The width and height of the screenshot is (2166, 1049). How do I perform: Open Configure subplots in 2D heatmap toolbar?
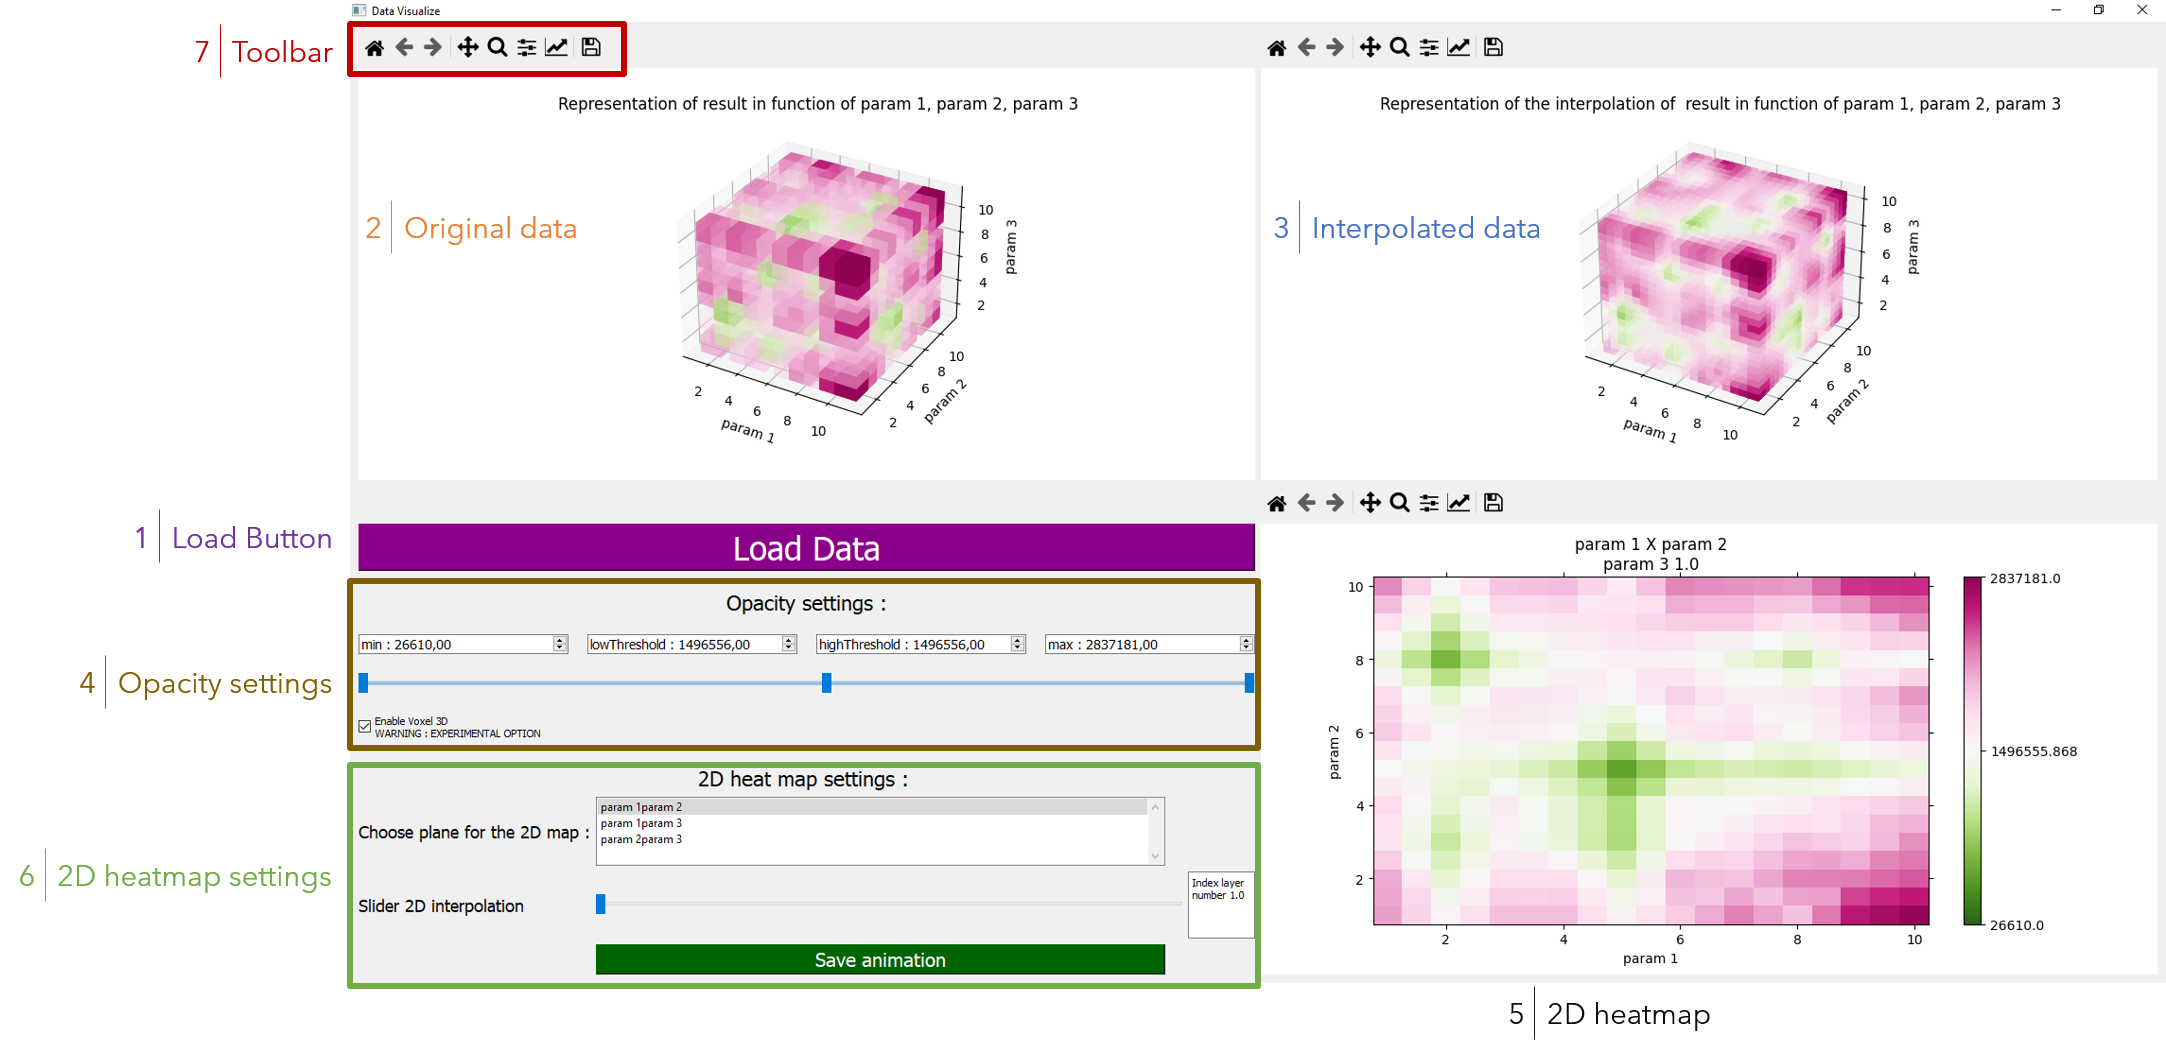tap(1429, 502)
